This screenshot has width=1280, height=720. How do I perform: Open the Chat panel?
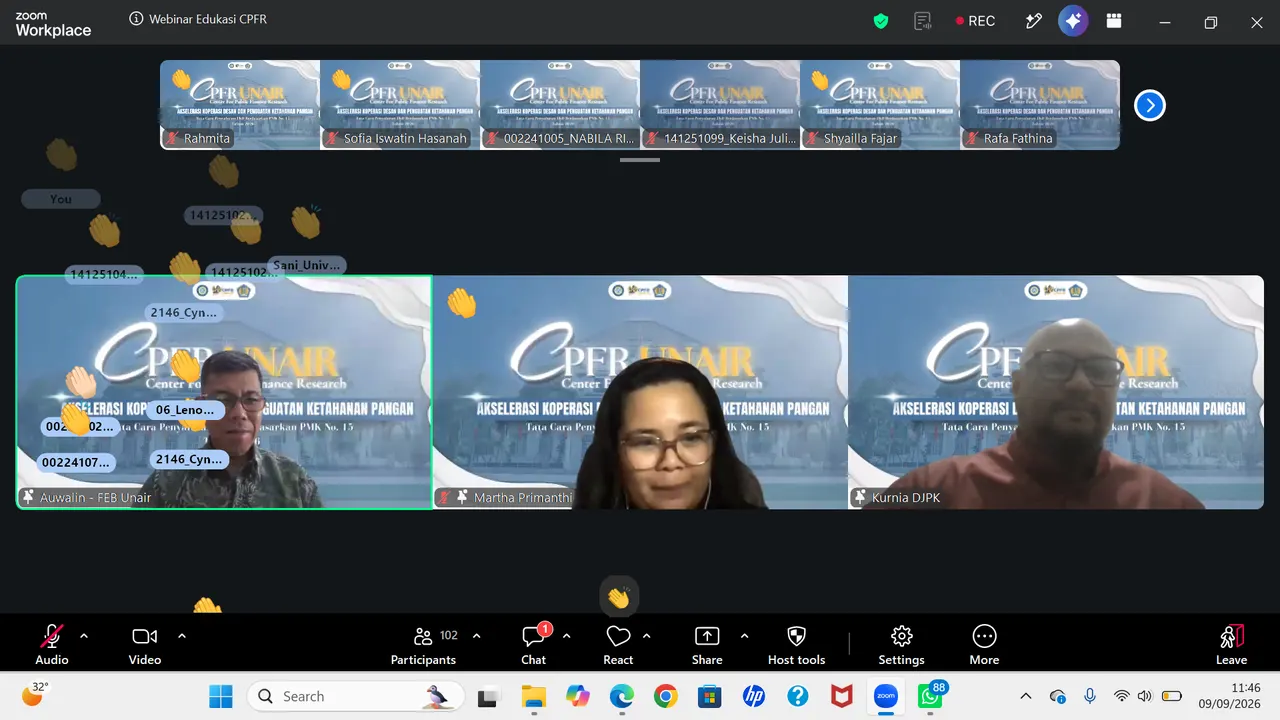click(x=534, y=644)
